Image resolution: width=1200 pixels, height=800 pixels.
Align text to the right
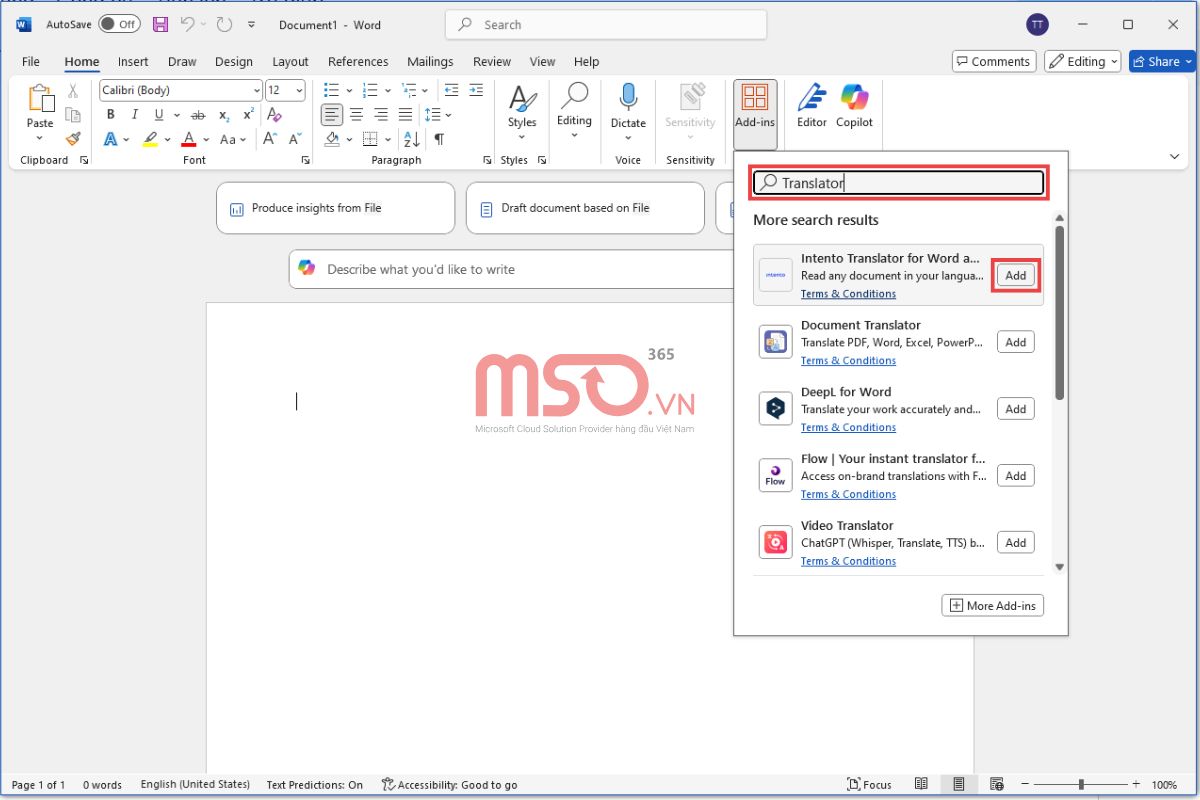pos(381,115)
